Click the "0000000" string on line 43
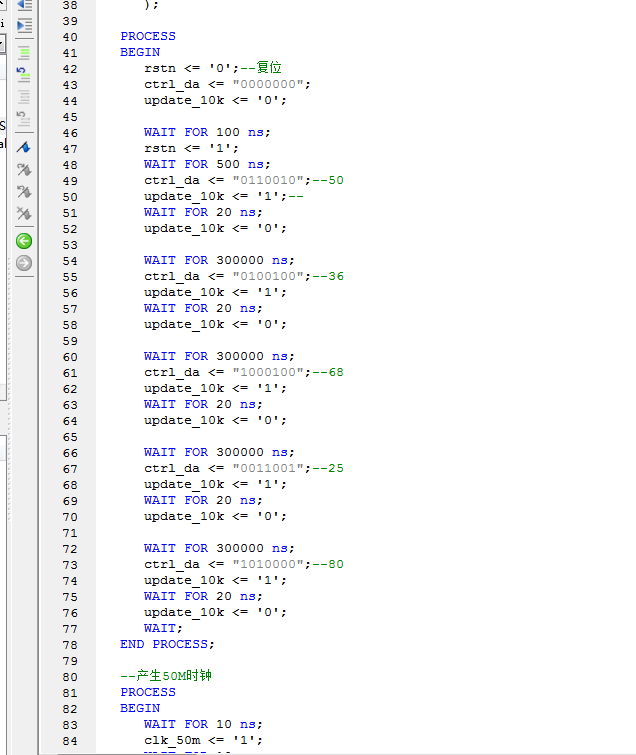Viewport: 636px width, 755px height. pyautogui.click(x=268, y=84)
